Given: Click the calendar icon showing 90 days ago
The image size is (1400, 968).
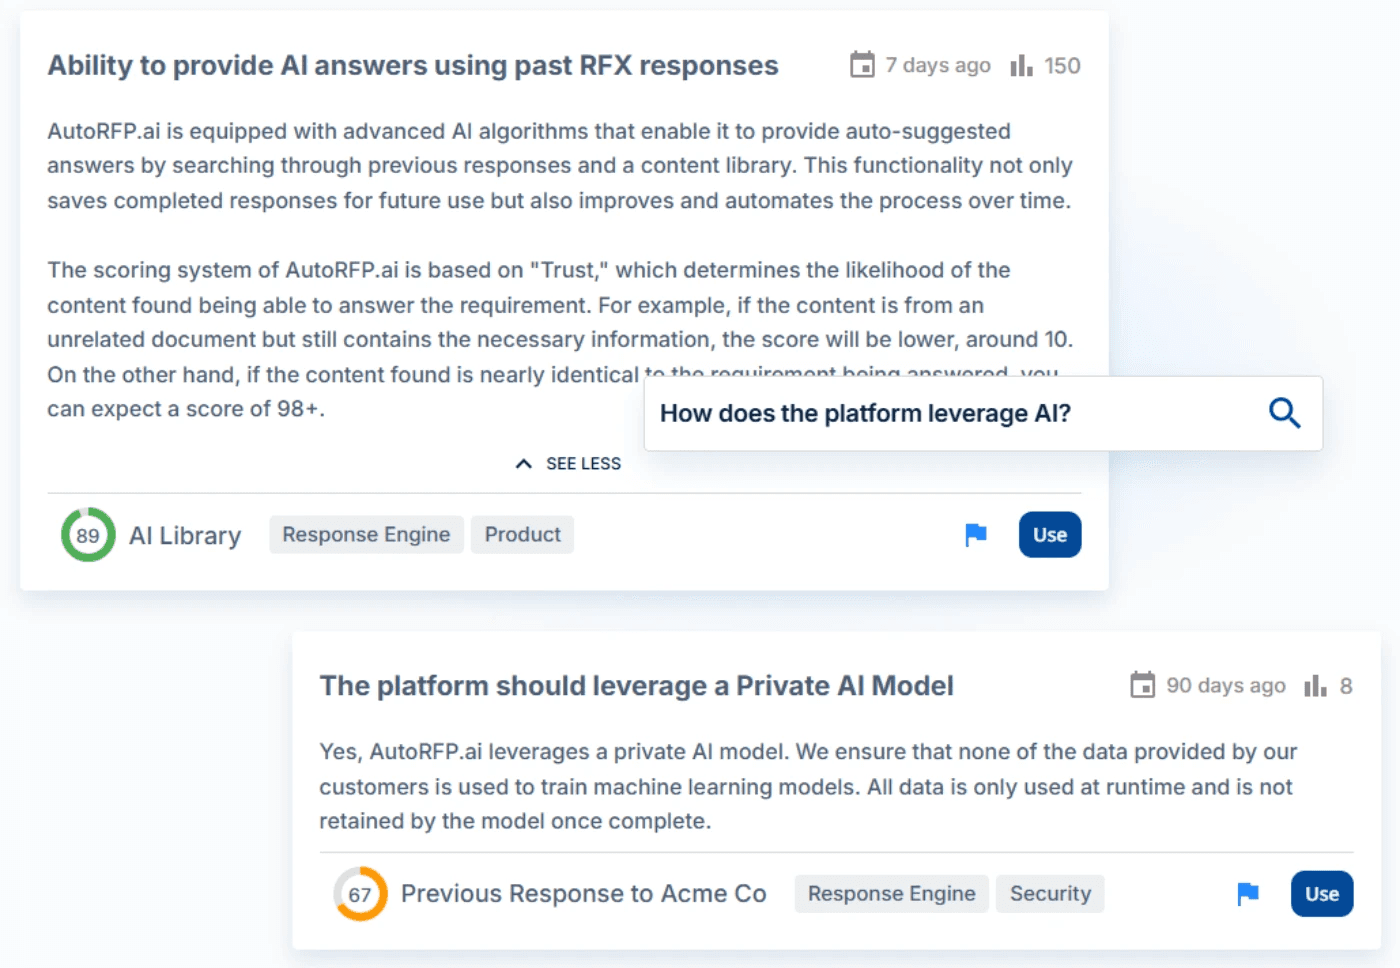Looking at the screenshot, I should (1141, 685).
